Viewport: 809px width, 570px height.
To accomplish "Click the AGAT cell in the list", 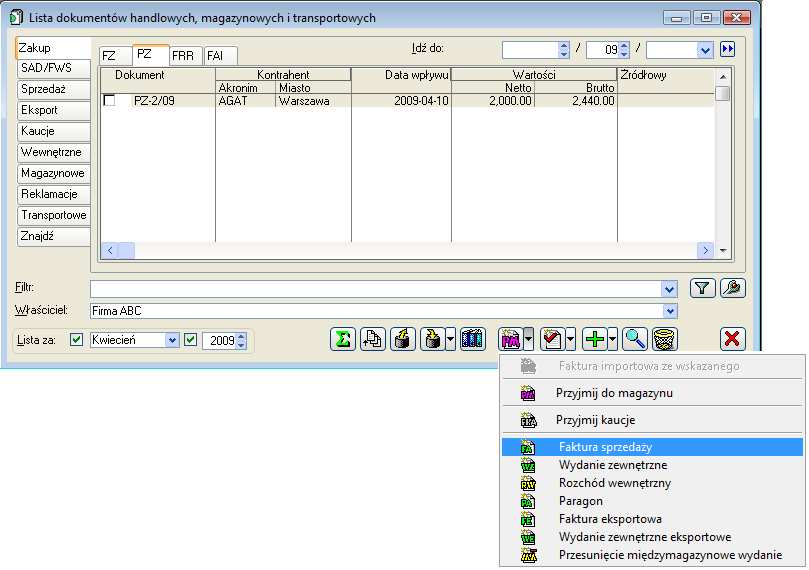I will pyautogui.click(x=245, y=101).
